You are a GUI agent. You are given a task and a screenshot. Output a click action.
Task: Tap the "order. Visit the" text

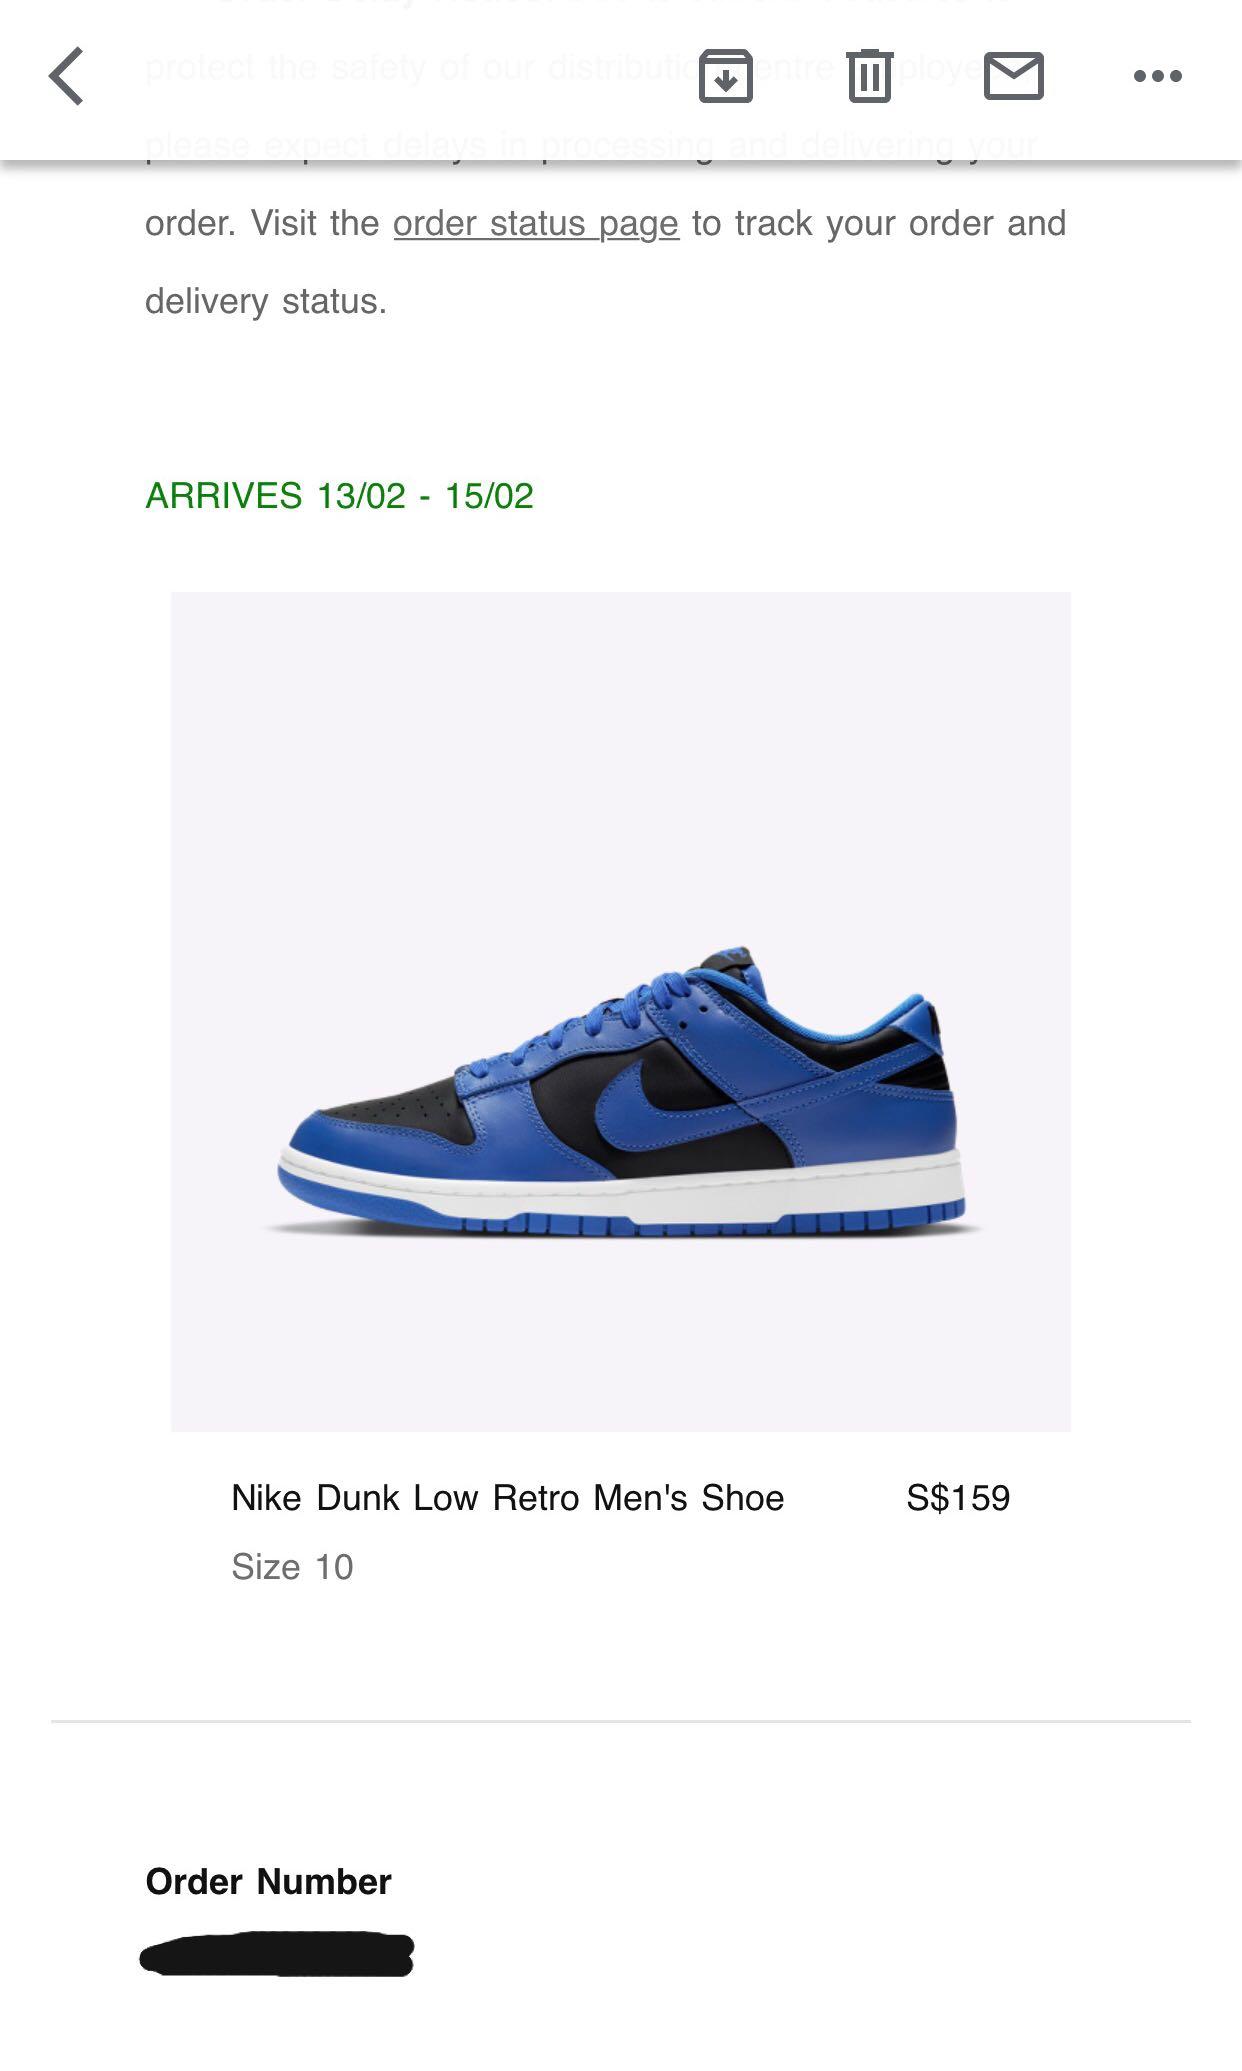coord(262,223)
